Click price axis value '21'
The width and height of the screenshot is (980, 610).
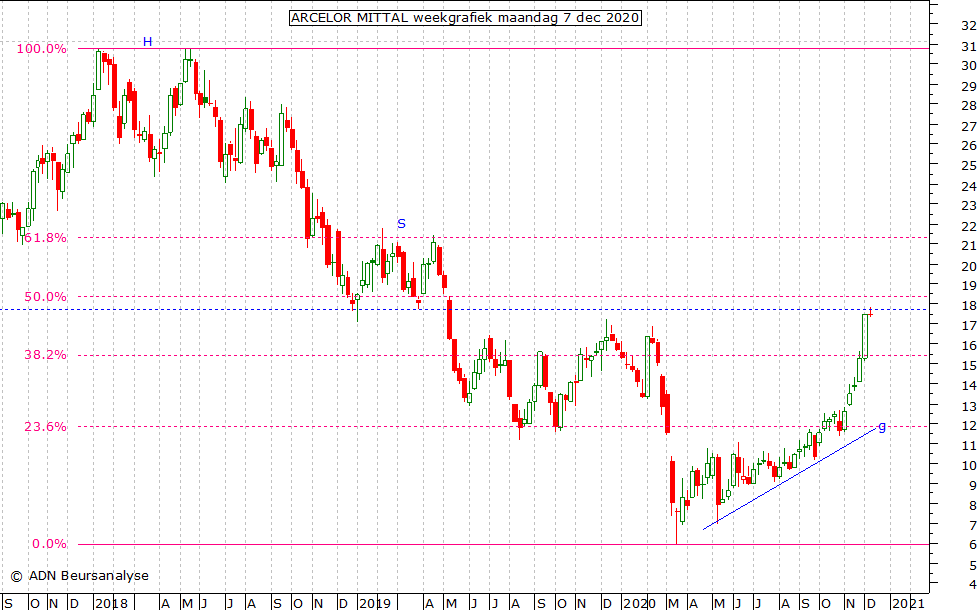pos(969,246)
